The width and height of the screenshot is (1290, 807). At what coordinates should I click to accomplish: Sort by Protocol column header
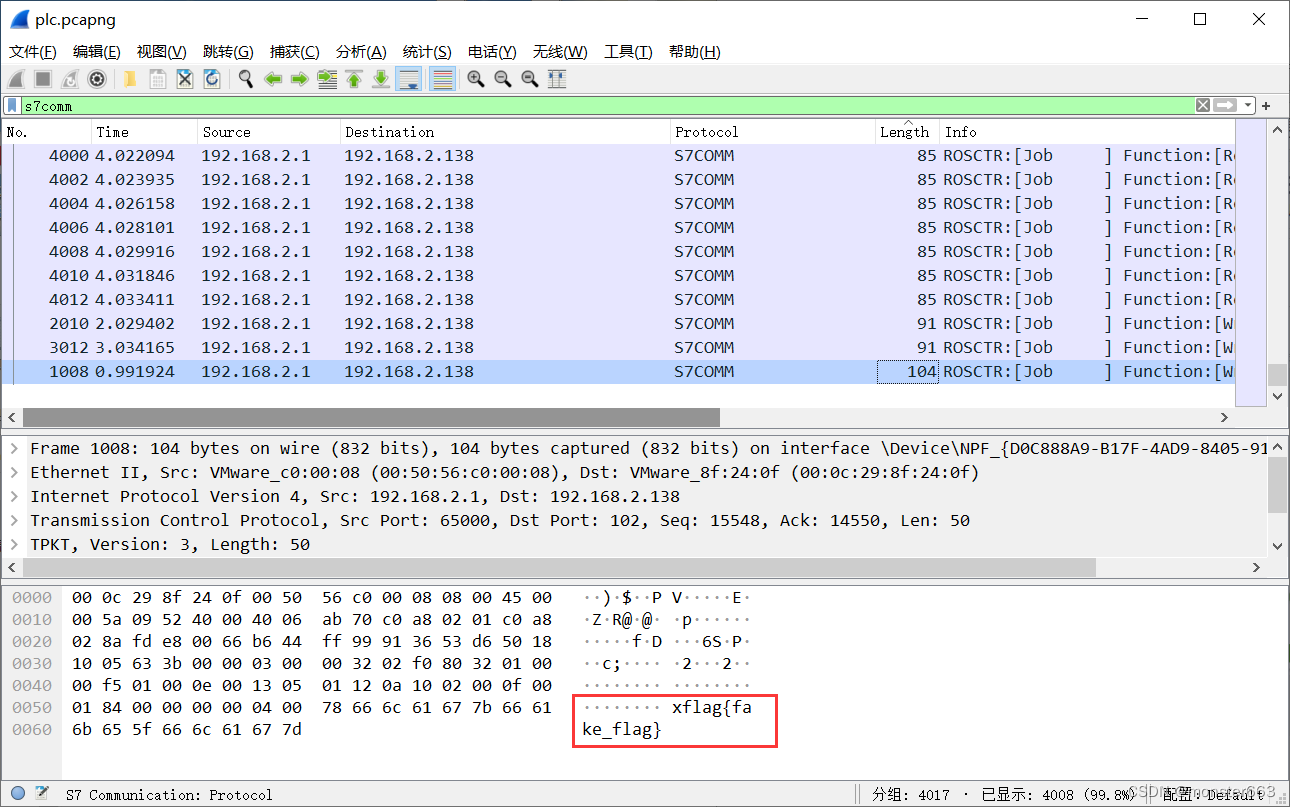pos(772,132)
